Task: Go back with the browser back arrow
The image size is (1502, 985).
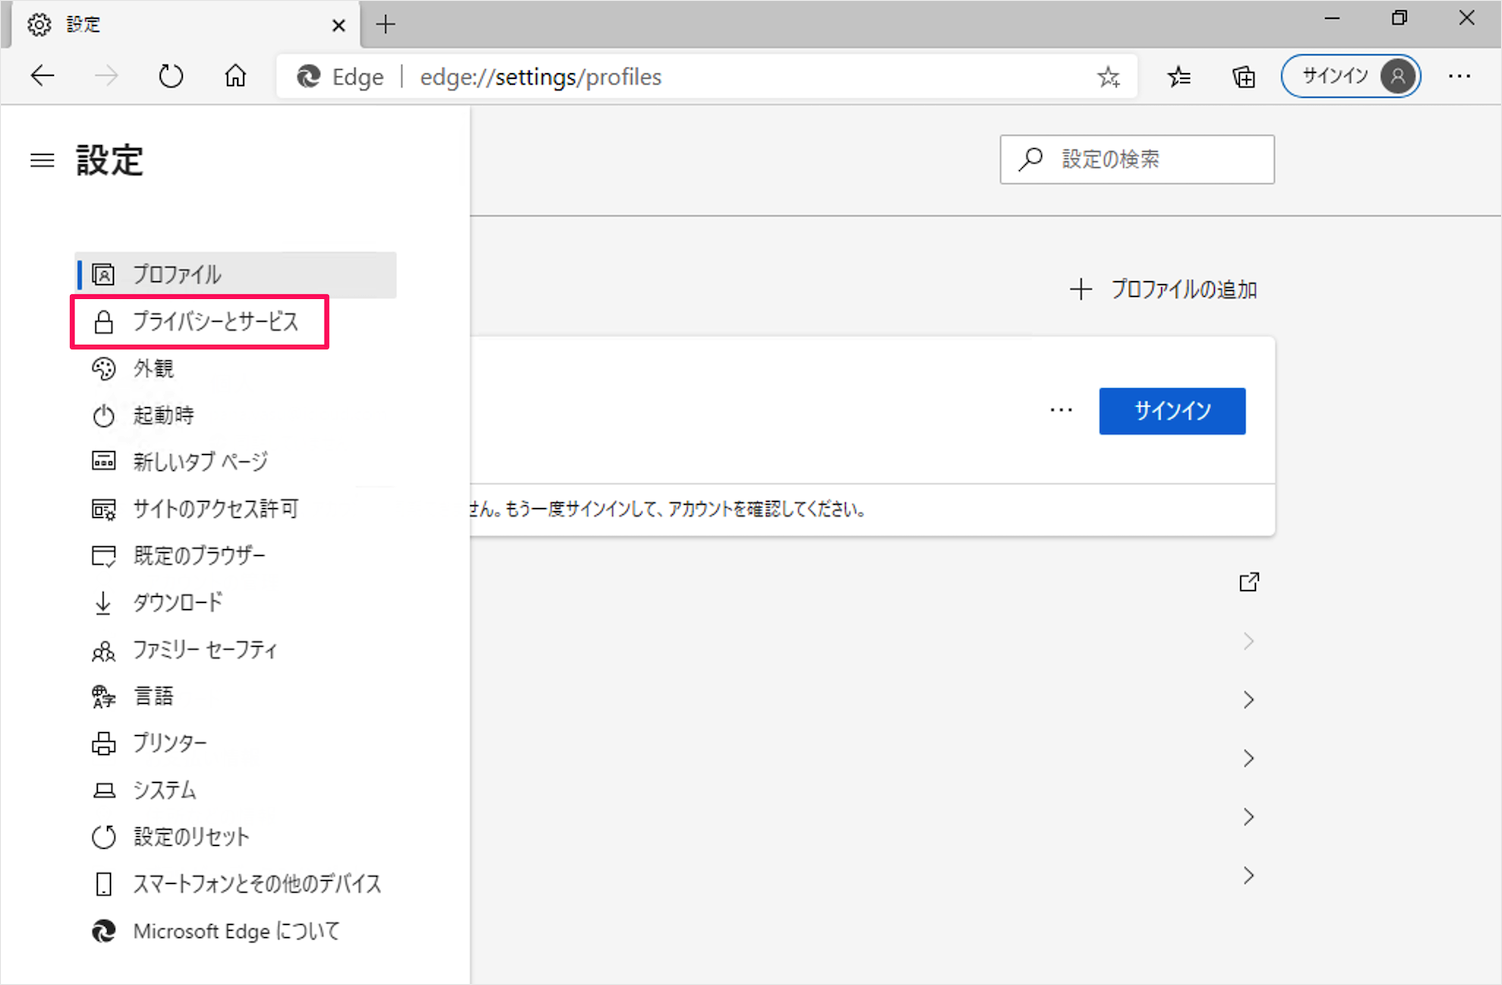Action: (42, 76)
